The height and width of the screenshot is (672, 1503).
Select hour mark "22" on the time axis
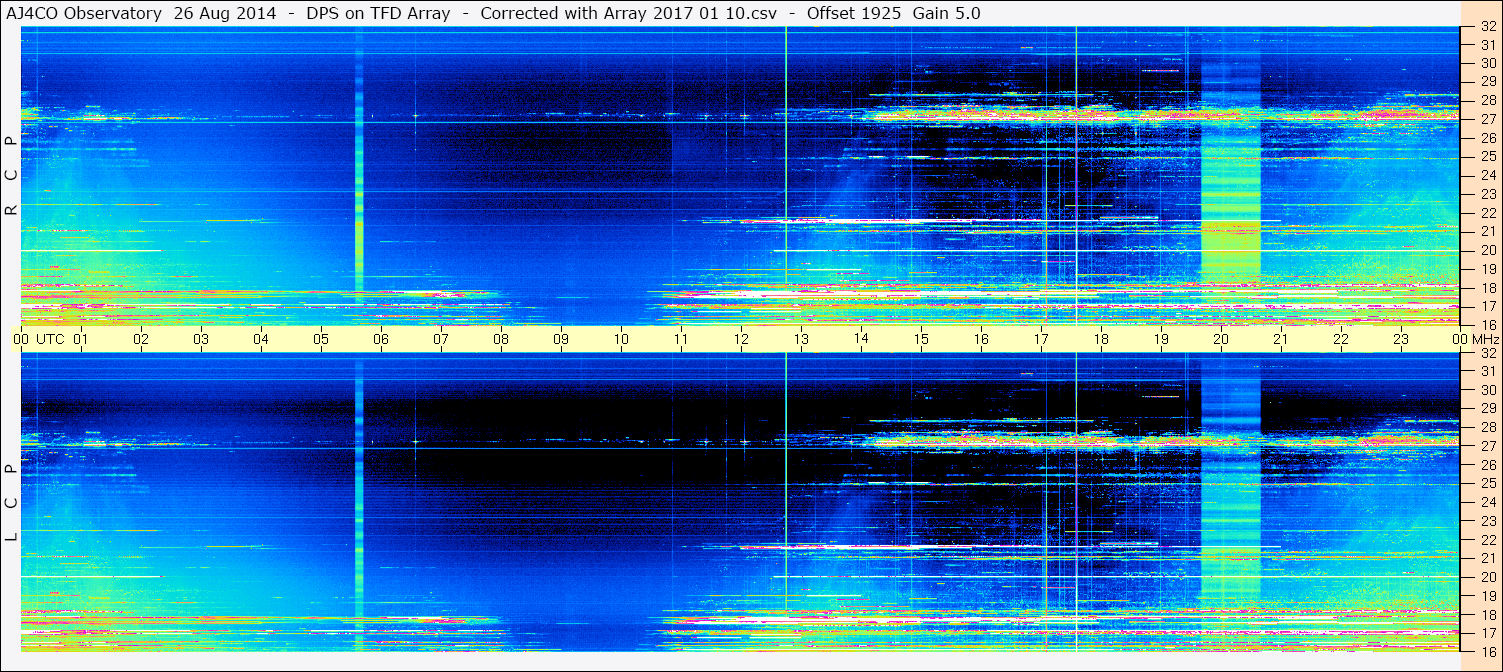point(1341,339)
